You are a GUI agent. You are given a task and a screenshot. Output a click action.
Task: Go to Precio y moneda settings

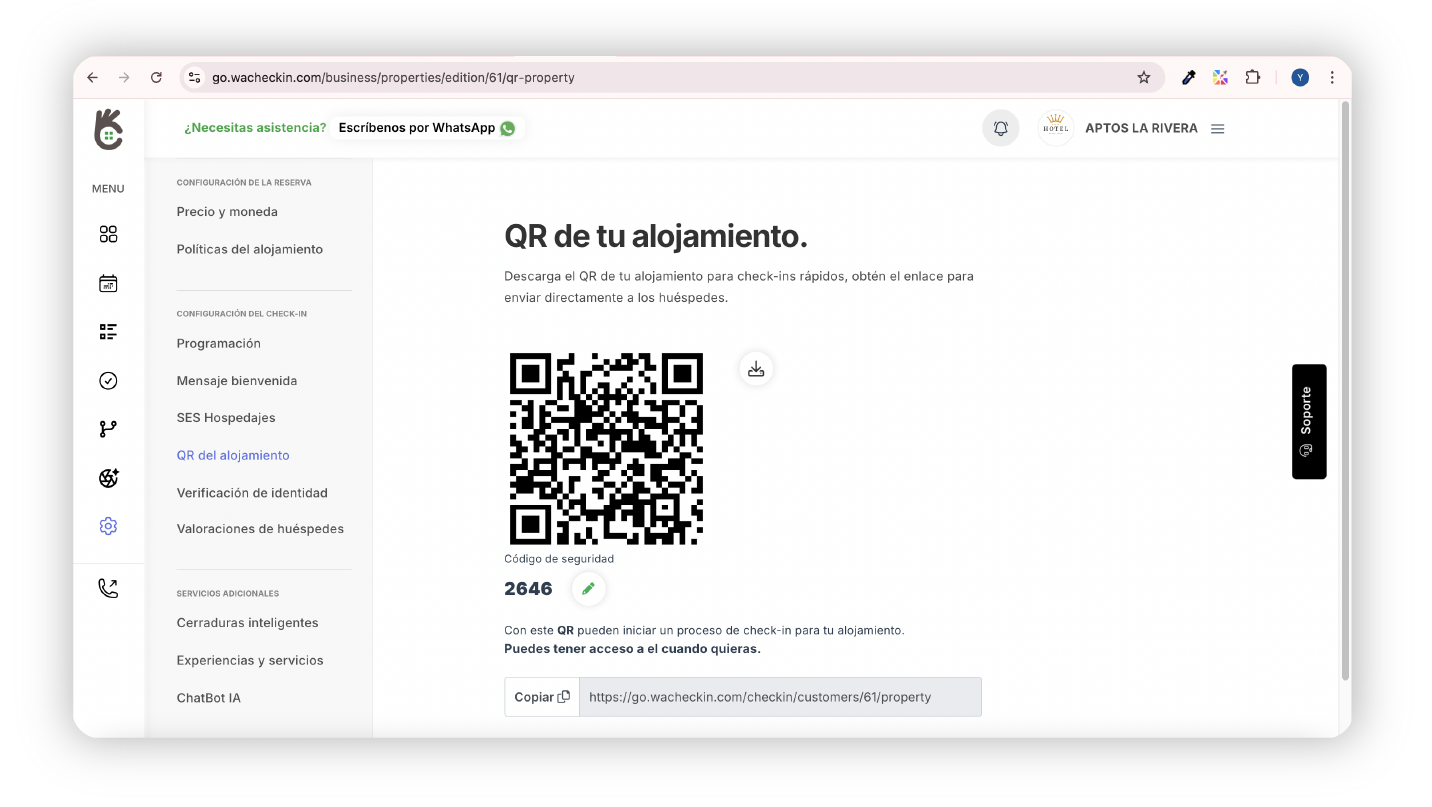[x=227, y=212]
